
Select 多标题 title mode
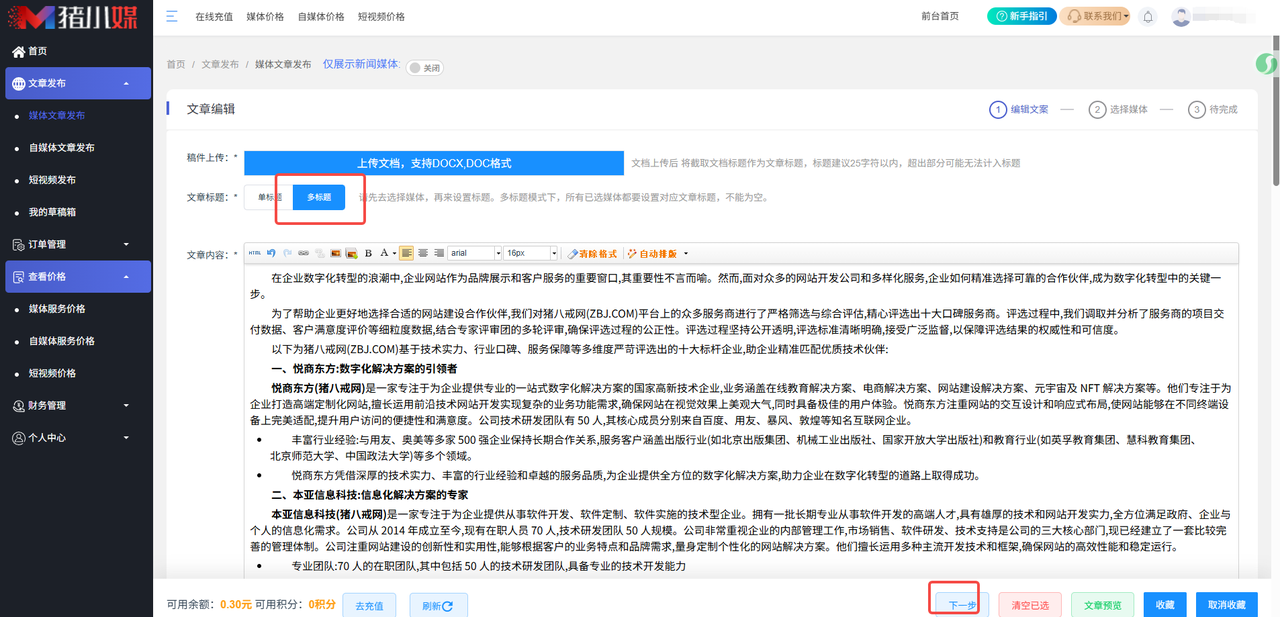(319, 197)
